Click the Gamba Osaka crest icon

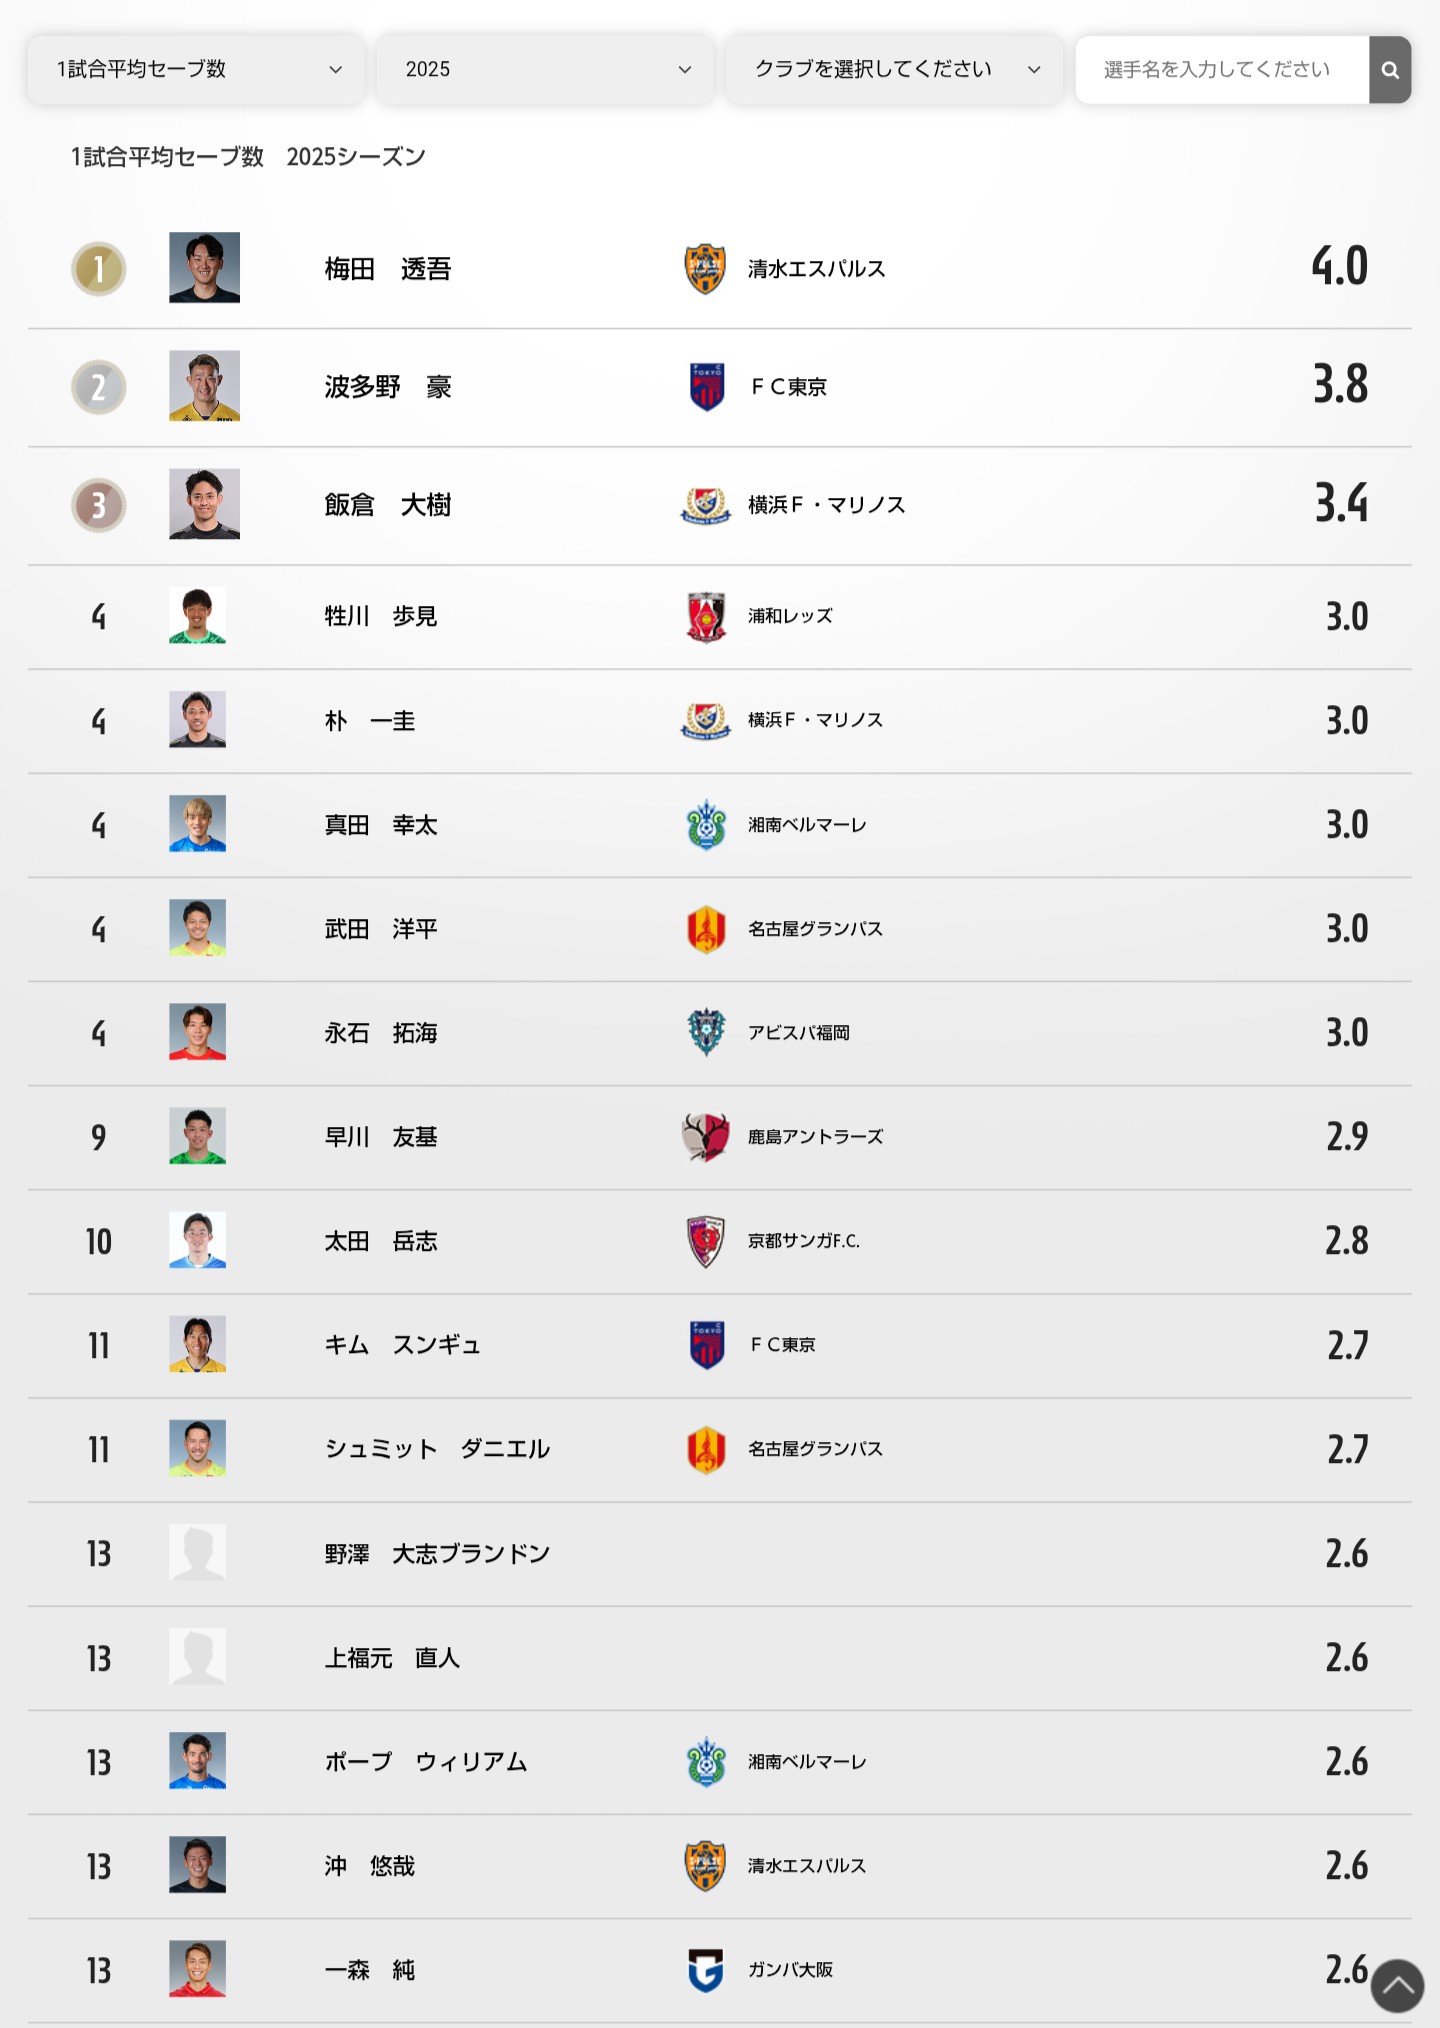click(706, 1970)
